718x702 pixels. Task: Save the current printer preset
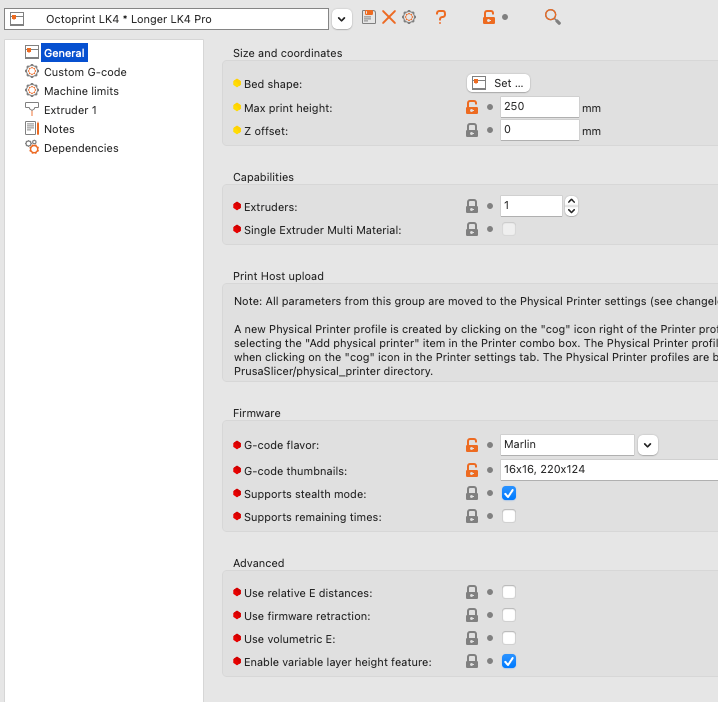(x=369, y=17)
